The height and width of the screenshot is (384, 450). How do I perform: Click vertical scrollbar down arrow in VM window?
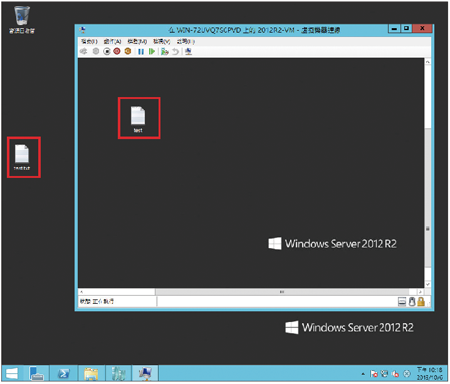(x=428, y=284)
